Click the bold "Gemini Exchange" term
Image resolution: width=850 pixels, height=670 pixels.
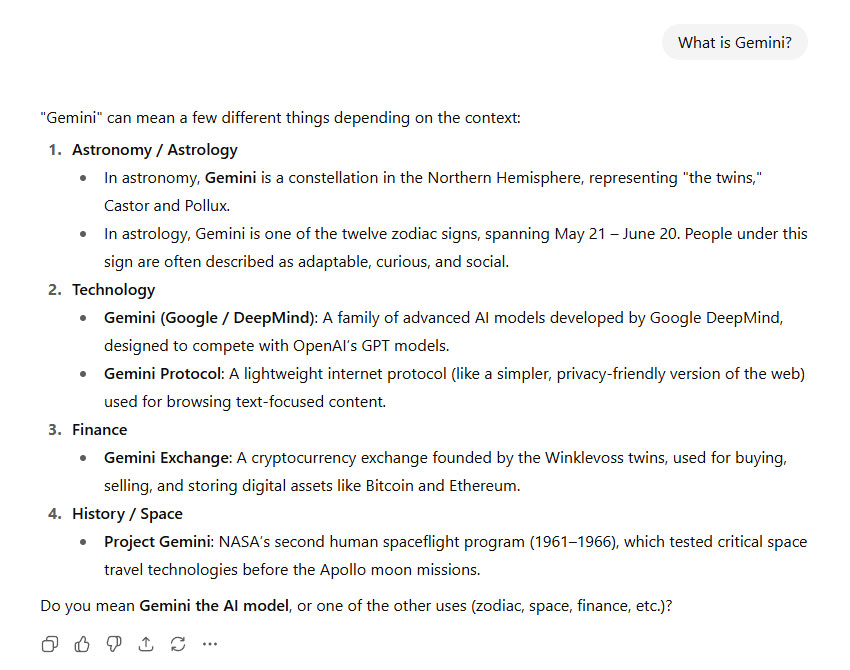click(167, 458)
